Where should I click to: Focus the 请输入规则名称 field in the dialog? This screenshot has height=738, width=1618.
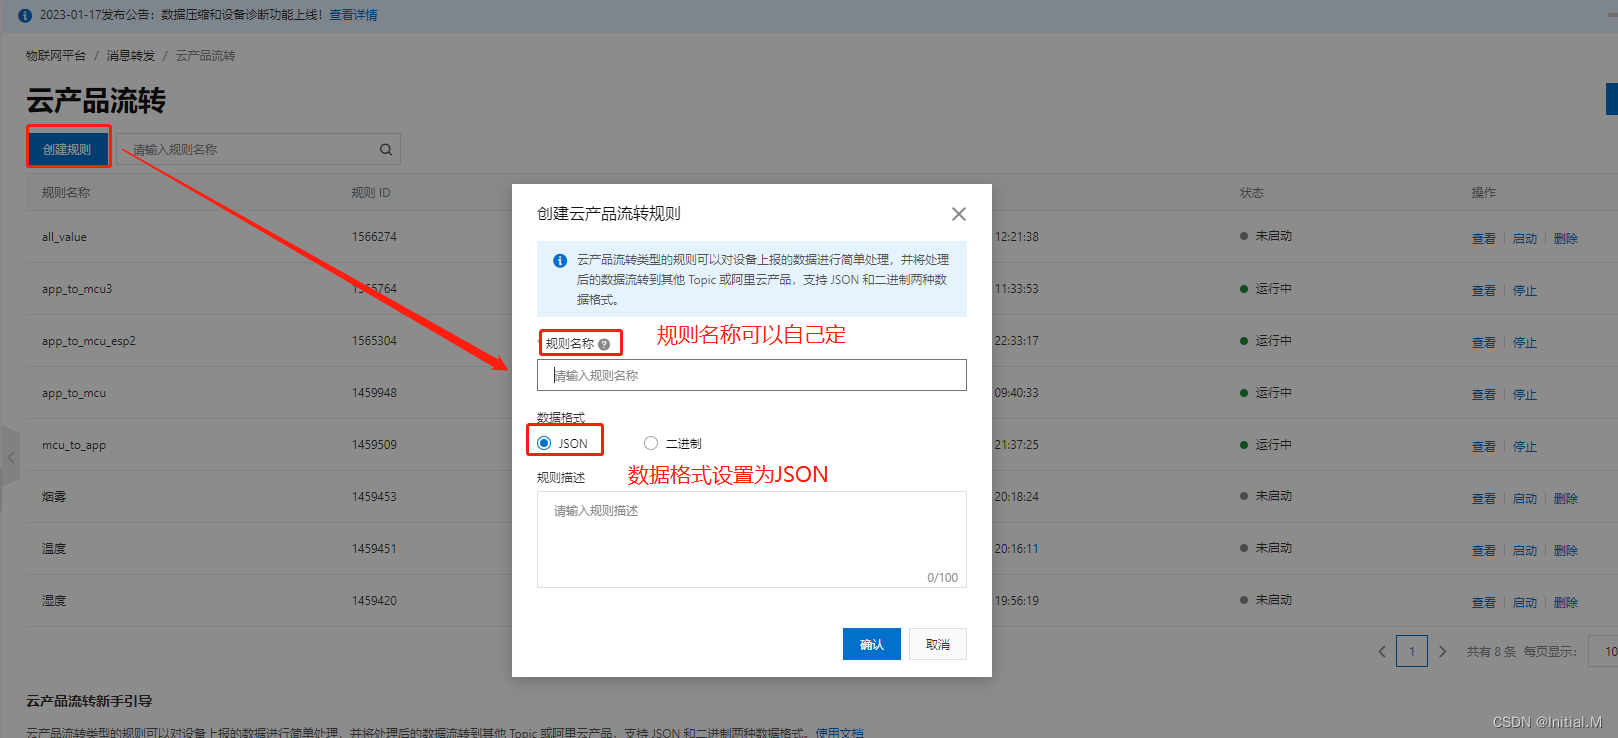752,375
